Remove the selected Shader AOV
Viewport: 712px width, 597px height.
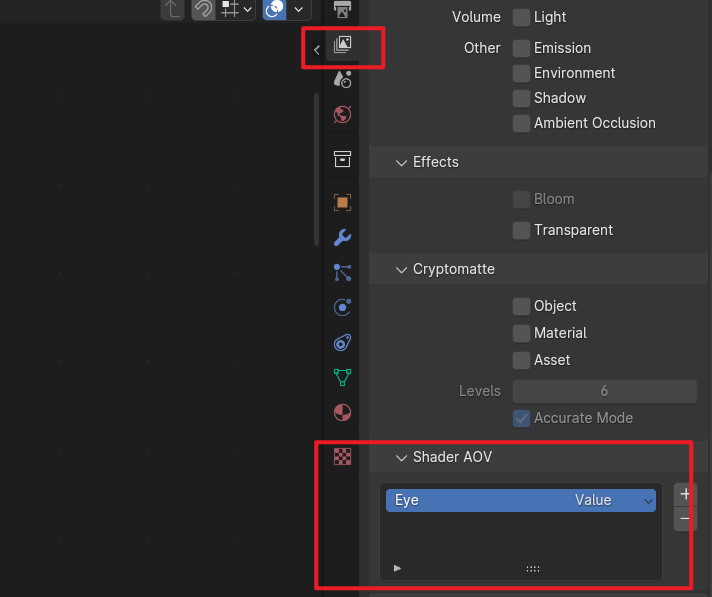click(x=685, y=518)
